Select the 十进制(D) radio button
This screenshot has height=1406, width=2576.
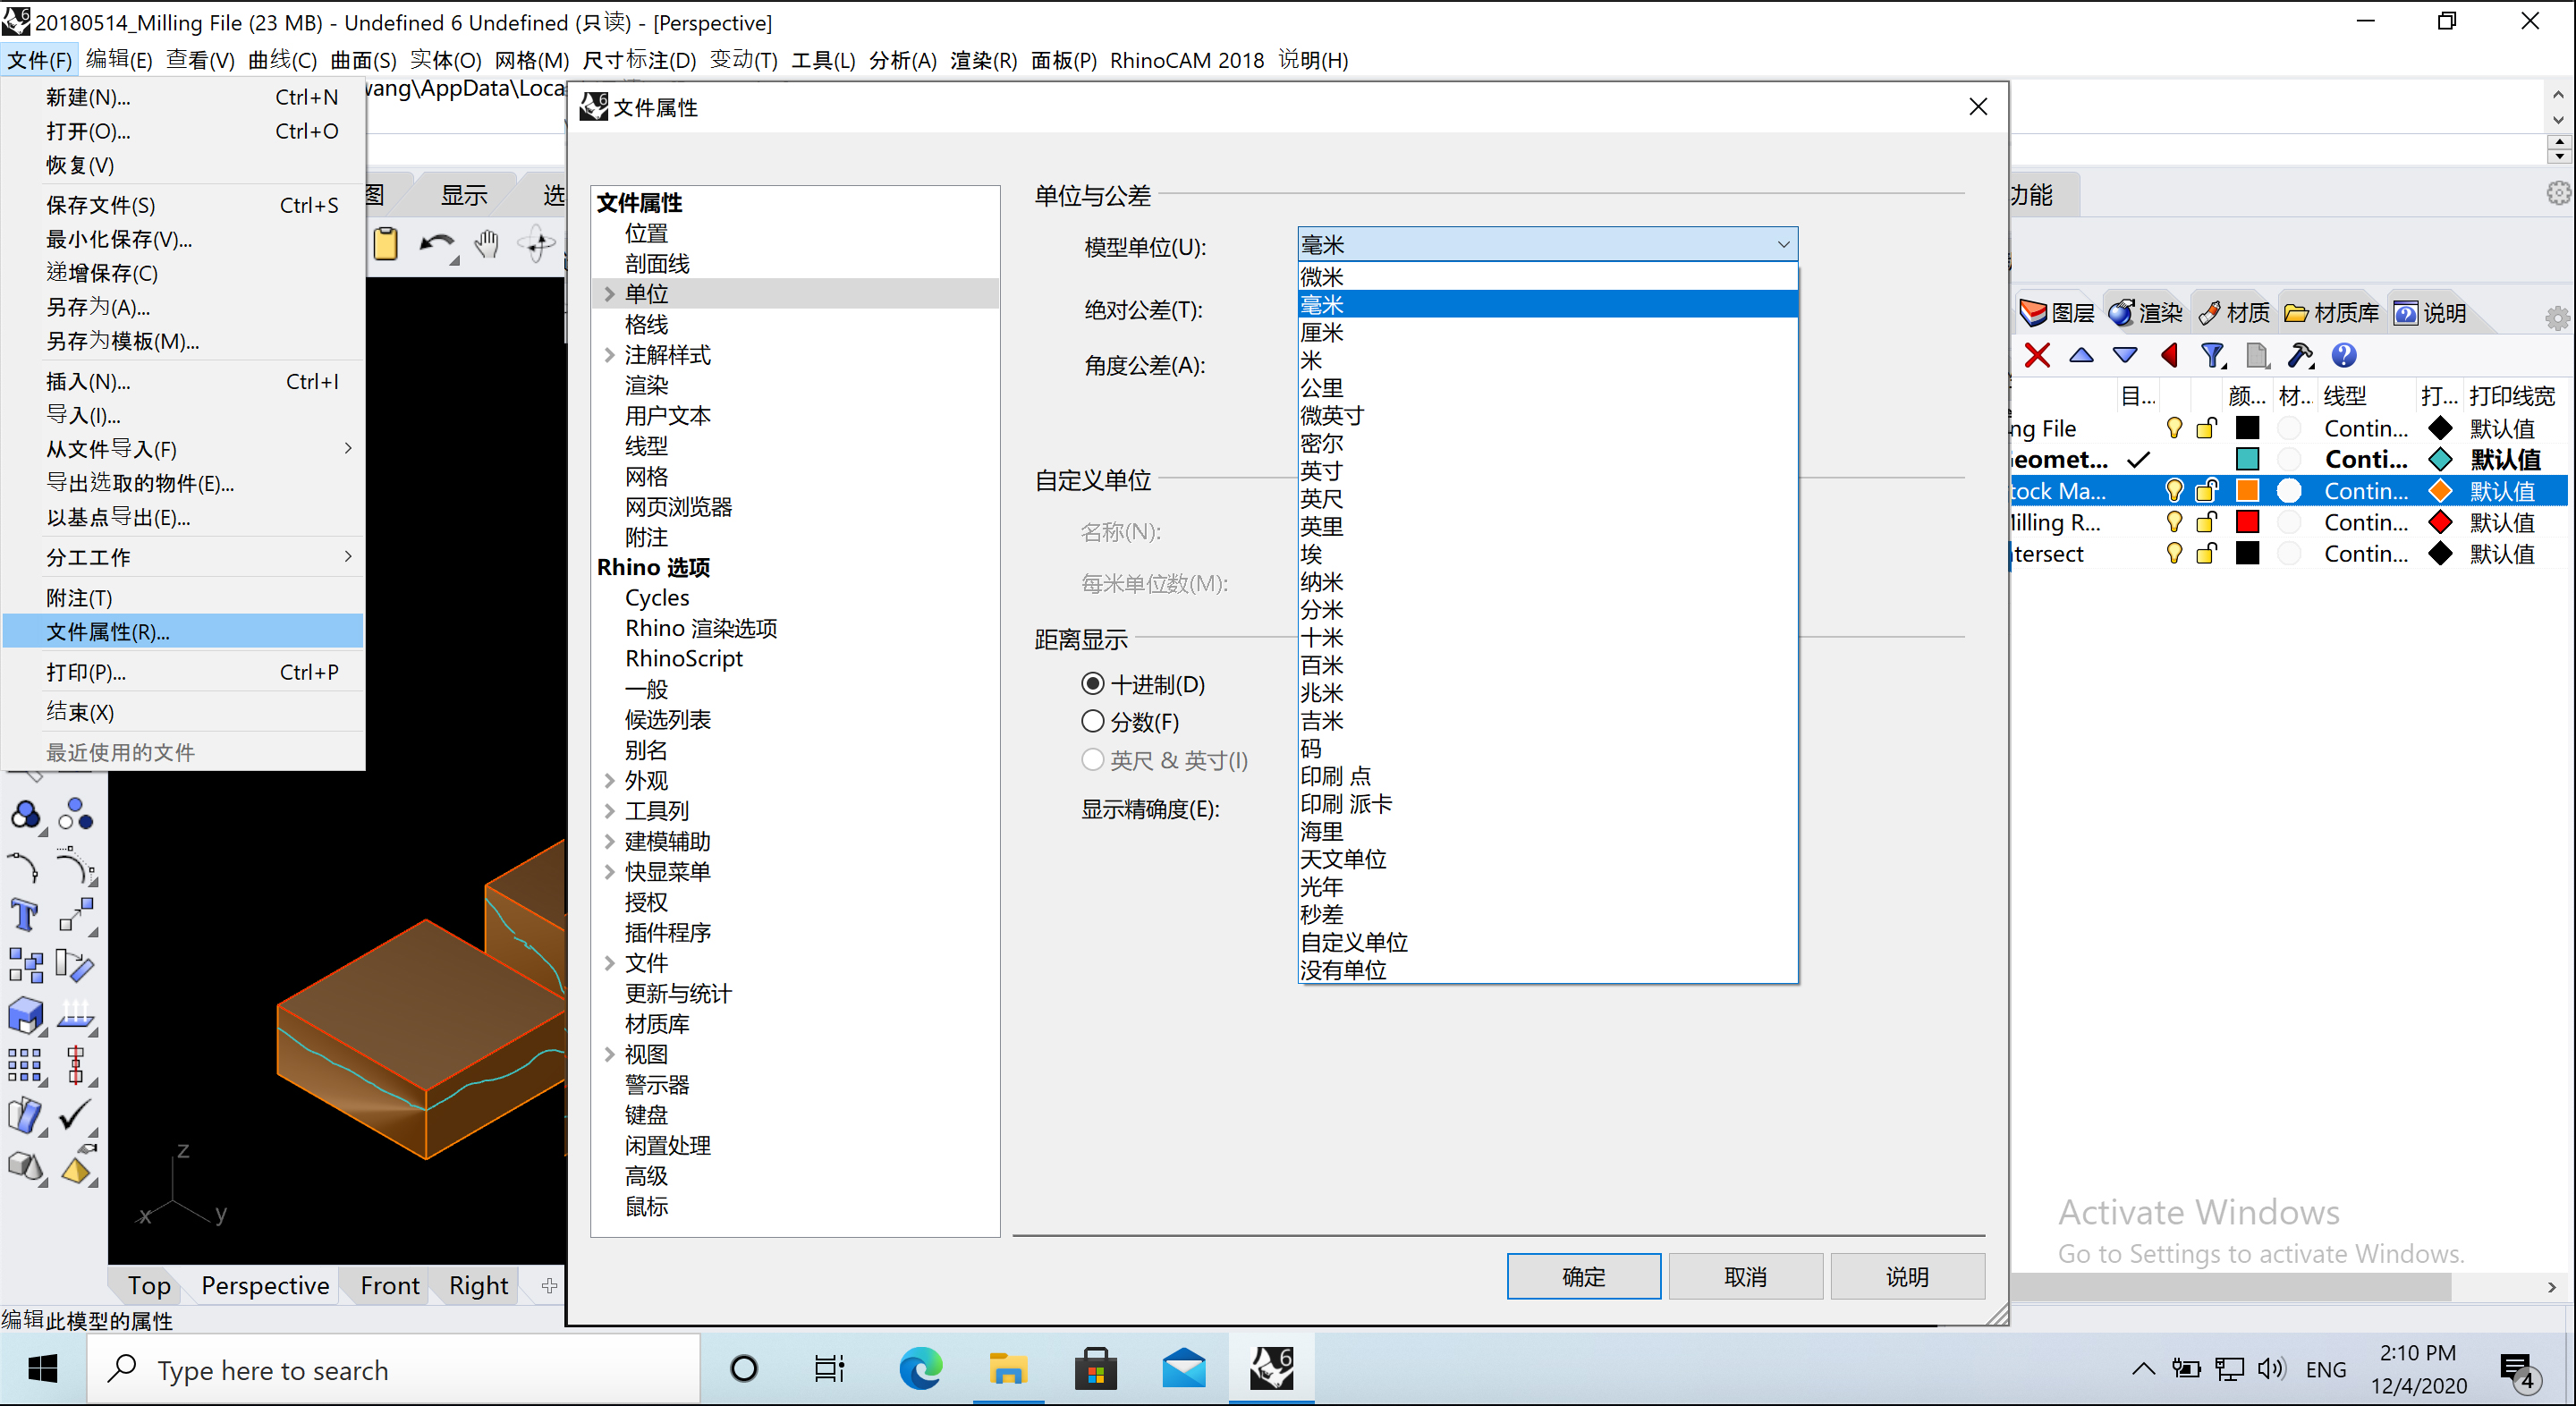pos(1093,684)
